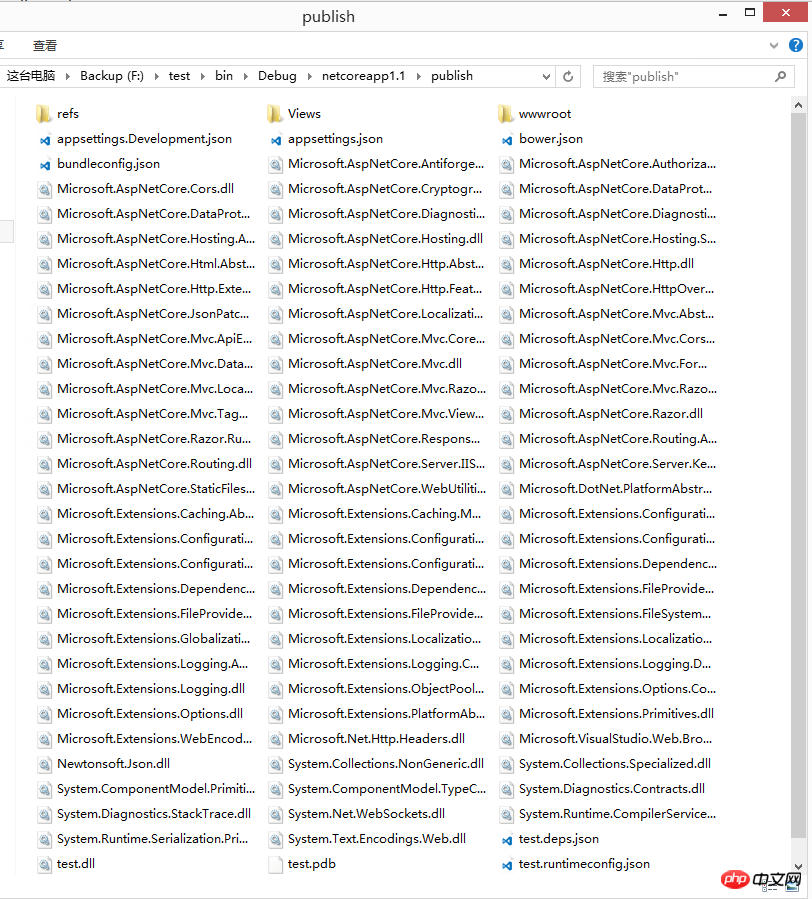Image resolution: width=812 pixels, height=899 pixels.
Task: Navigate to the netcoreapp1.1 breadcrumb folder
Action: tap(364, 76)
